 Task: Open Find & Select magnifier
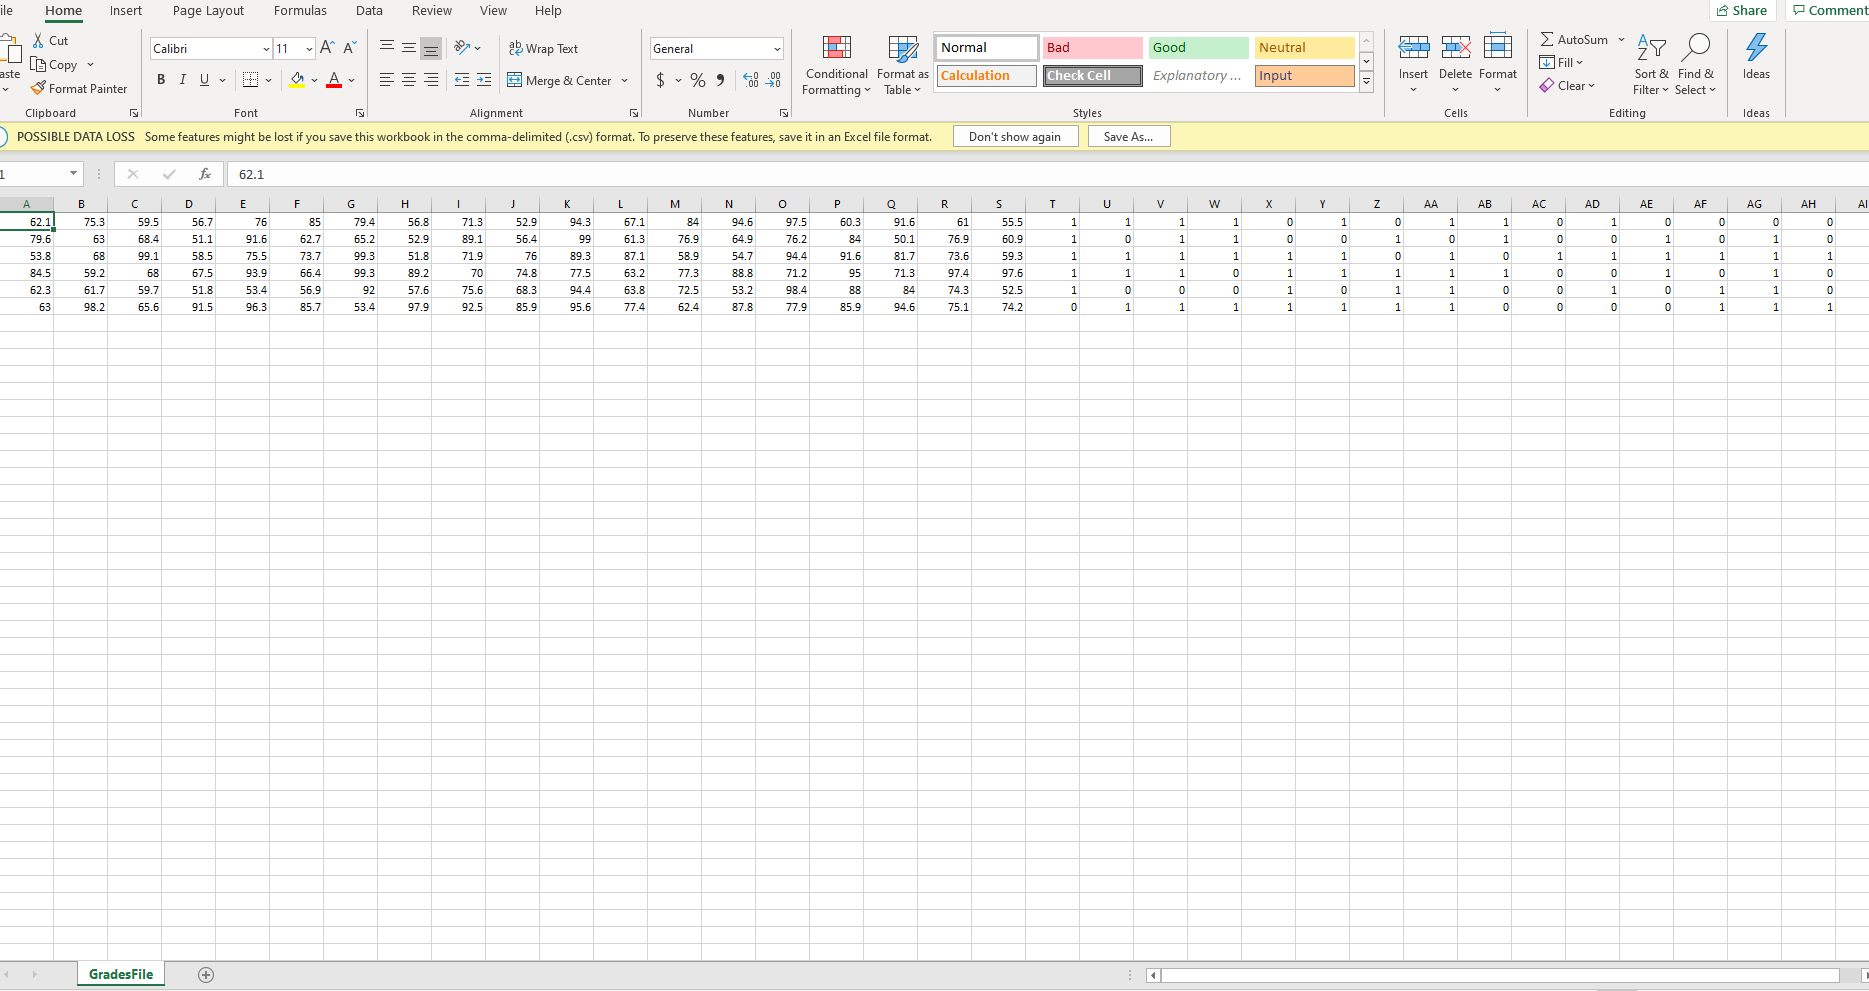tap(1696, 64)
